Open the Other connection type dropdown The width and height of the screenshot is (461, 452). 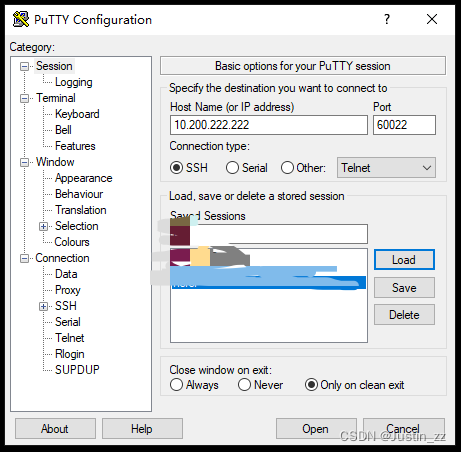[x=386, y=168]
